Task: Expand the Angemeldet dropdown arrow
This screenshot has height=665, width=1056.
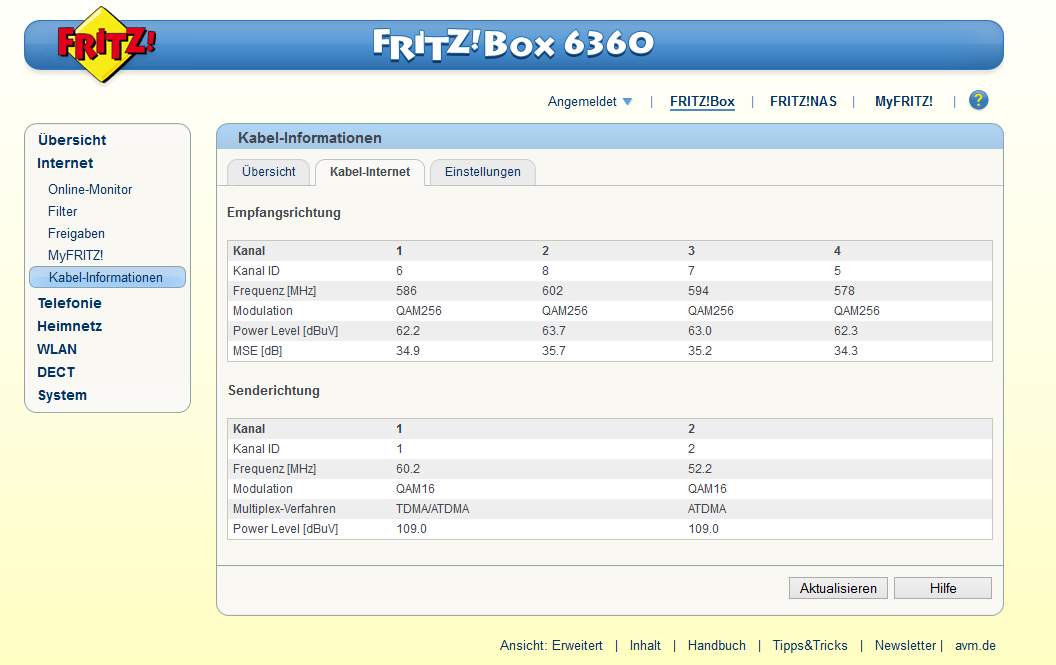Action: pos(627,102)
